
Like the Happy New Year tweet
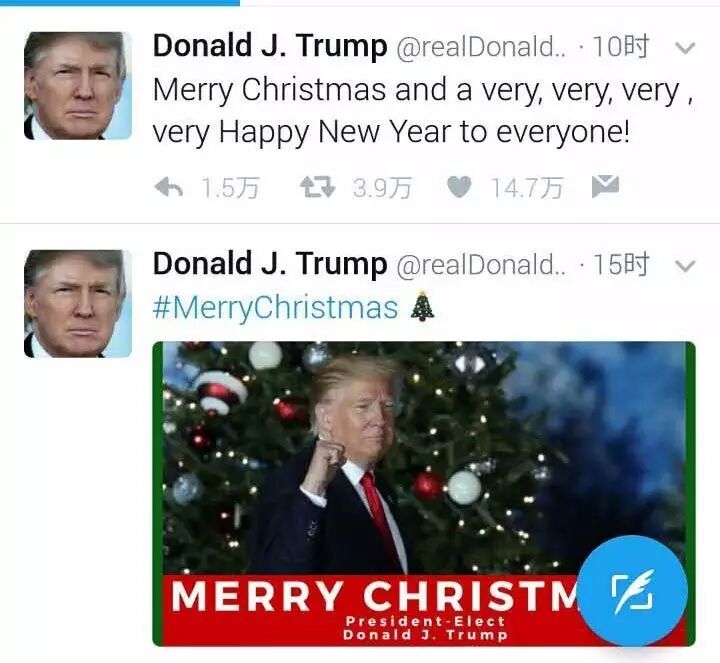tap(459, 187)
